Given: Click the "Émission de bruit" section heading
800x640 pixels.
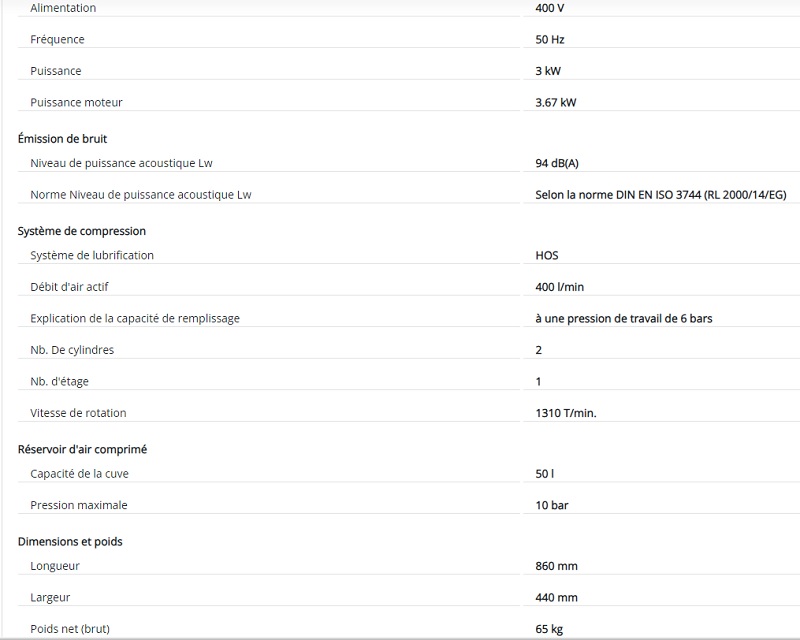Looking at the screenshot, I should tap(62, 139).
